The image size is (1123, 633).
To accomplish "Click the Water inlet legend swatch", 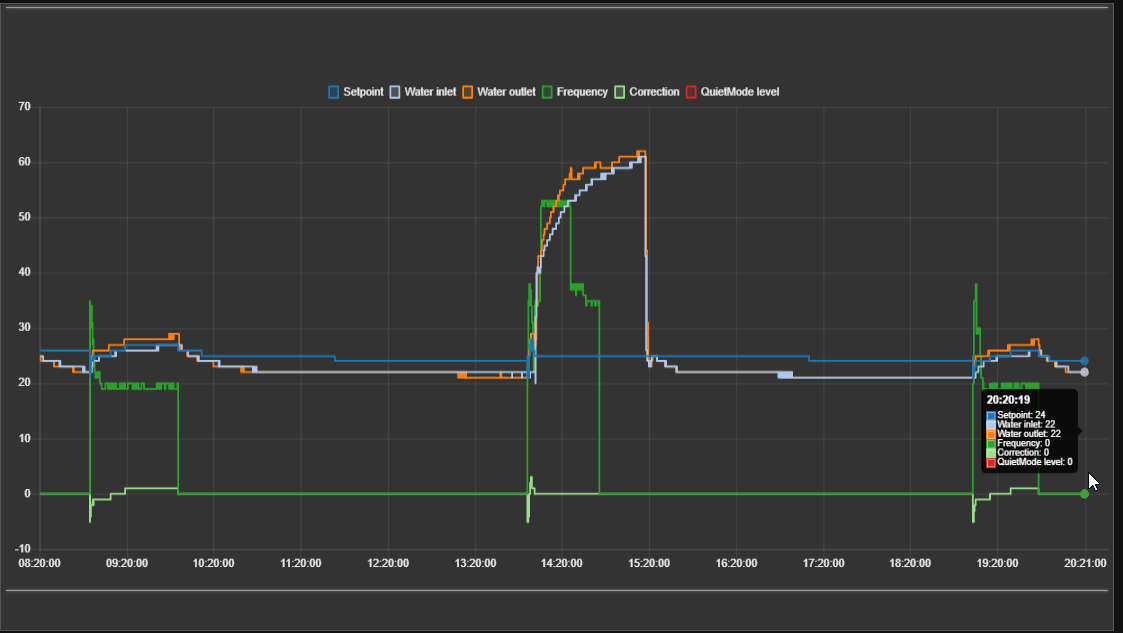I will point(393,92).
